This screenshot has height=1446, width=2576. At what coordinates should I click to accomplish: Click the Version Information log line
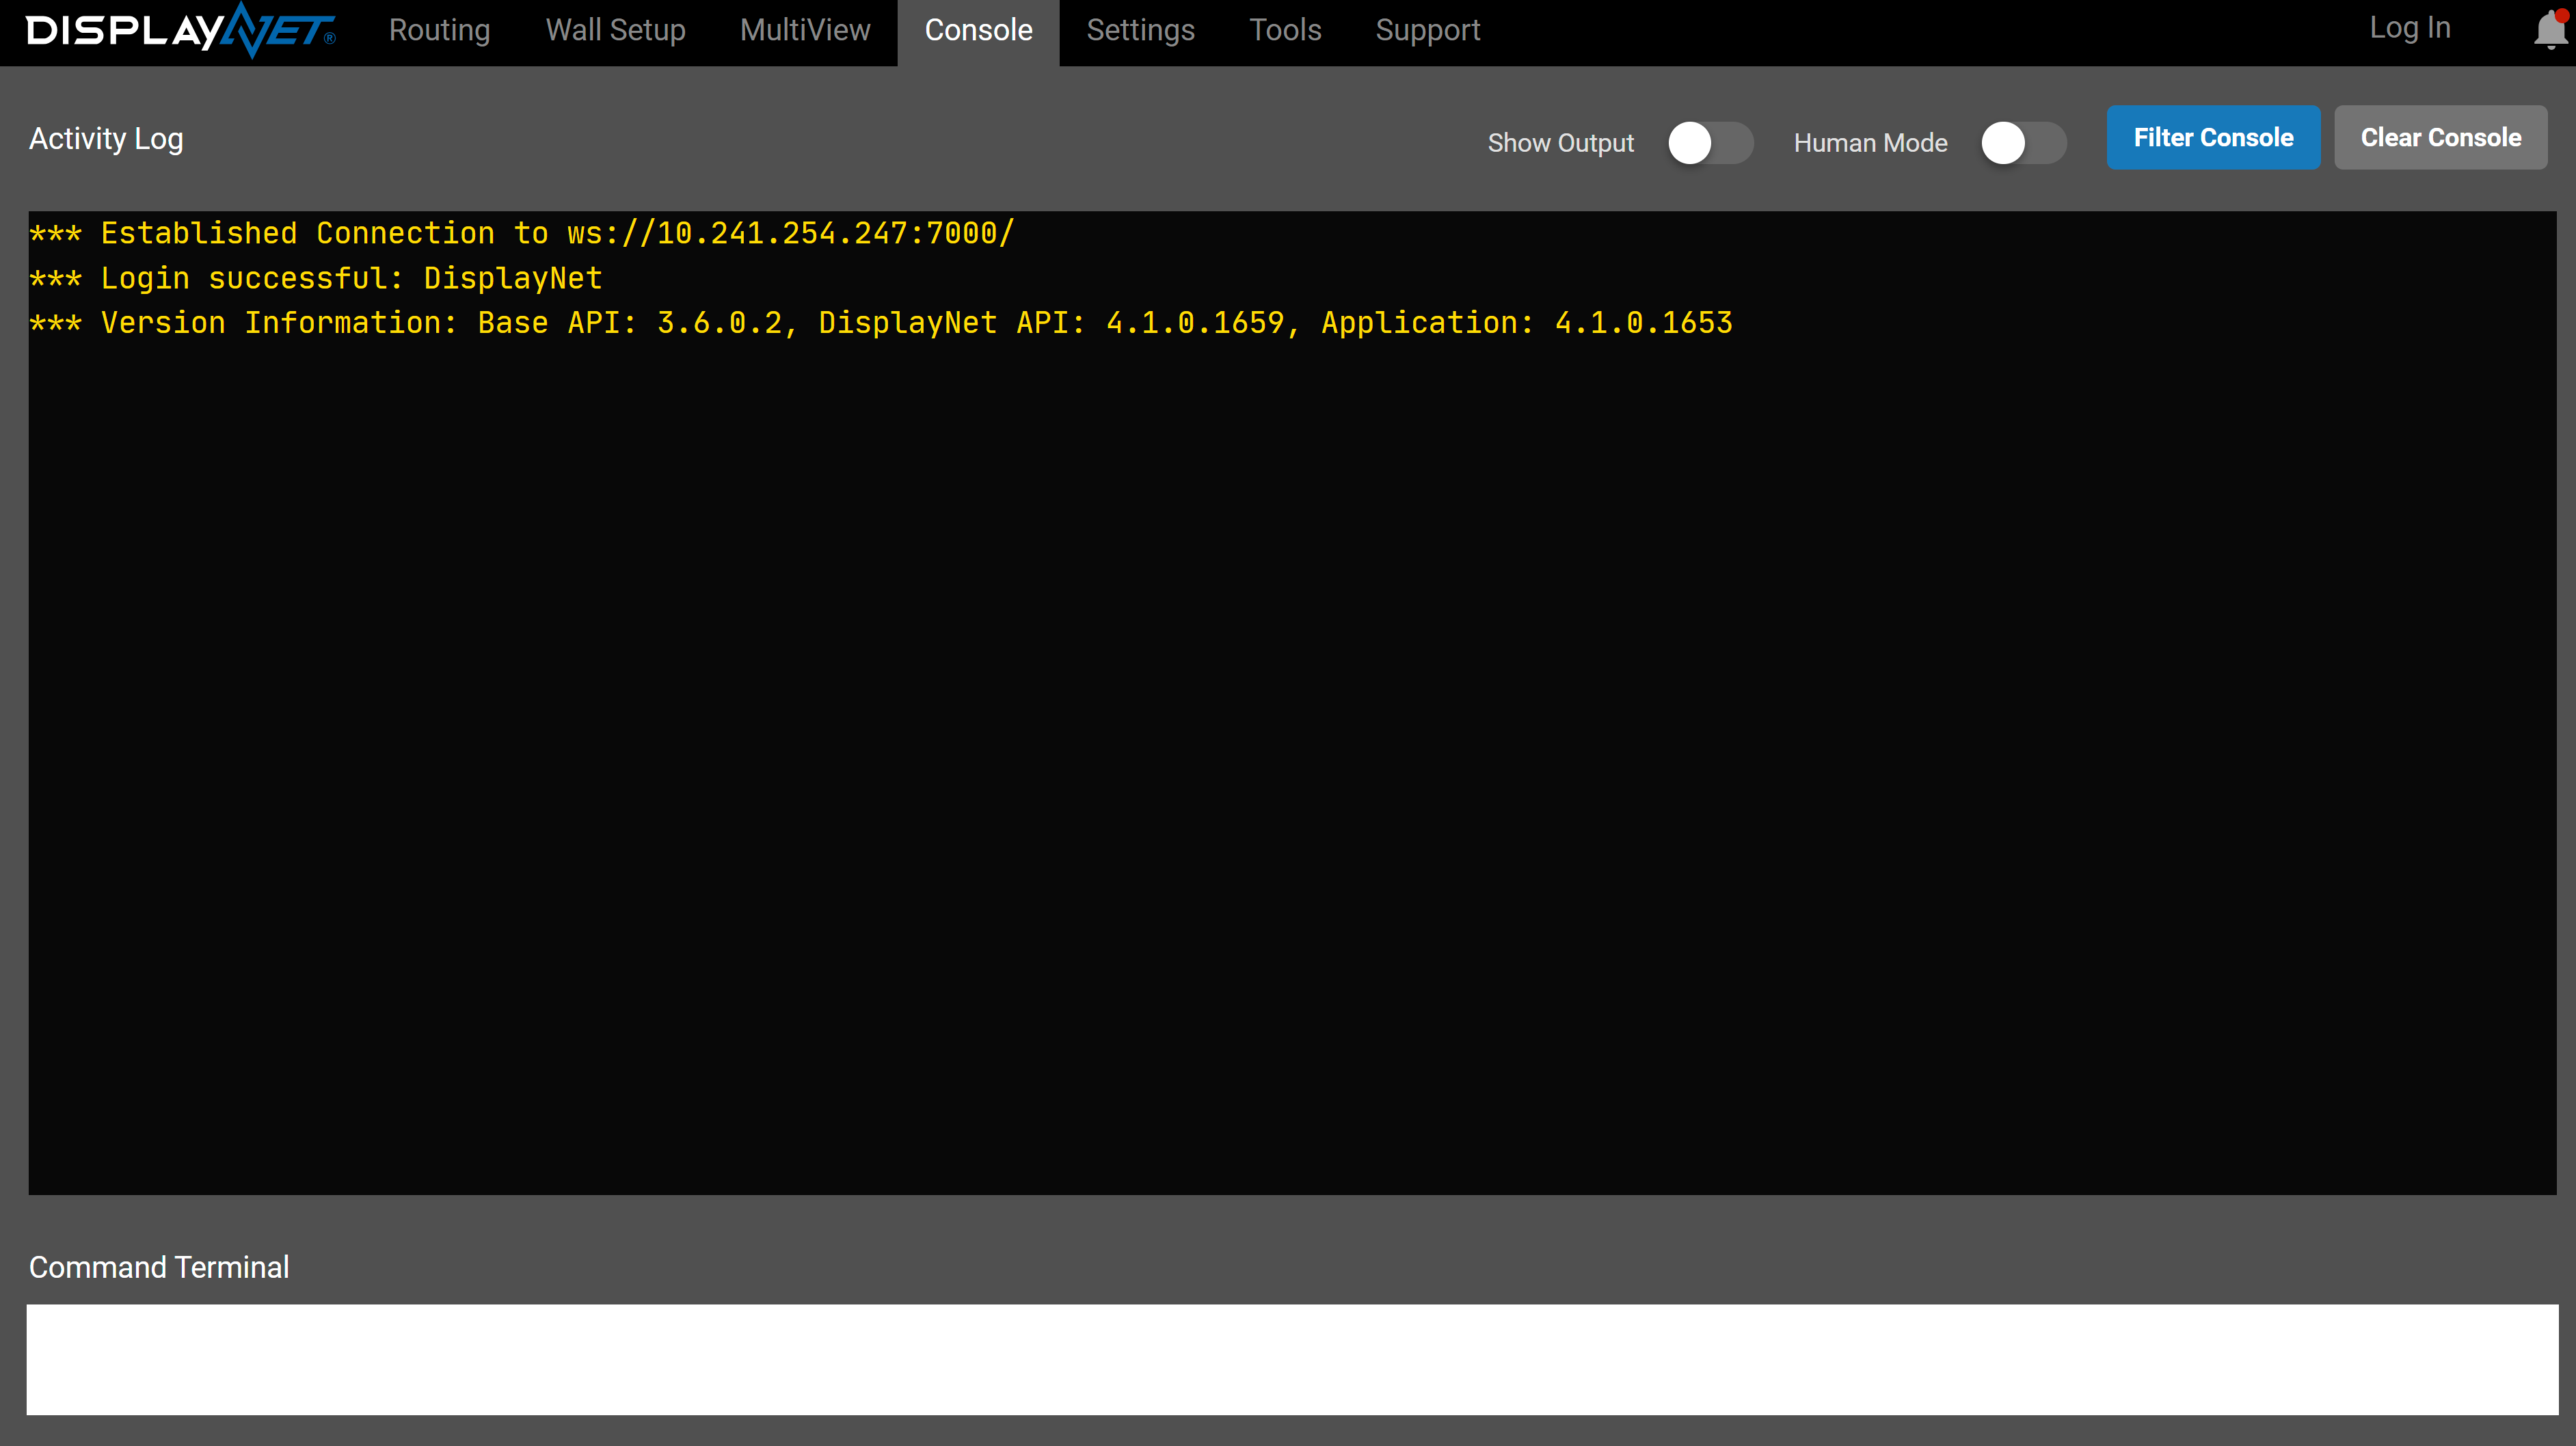click(x=881, y=323)
